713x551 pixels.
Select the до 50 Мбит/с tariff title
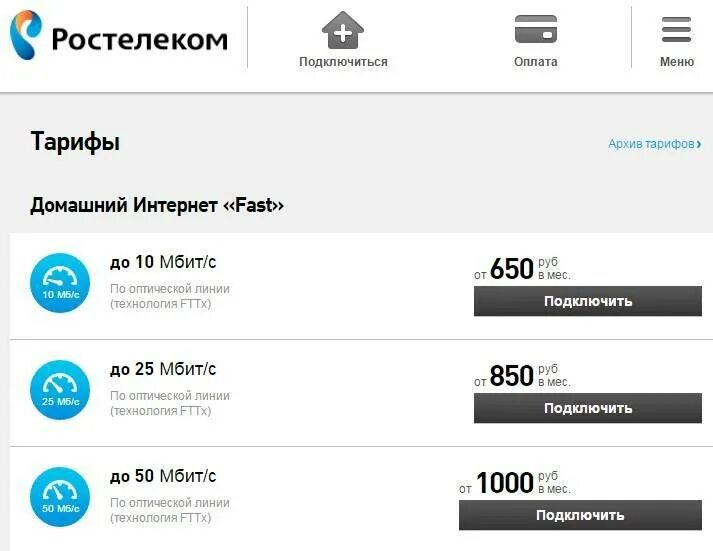163,476
